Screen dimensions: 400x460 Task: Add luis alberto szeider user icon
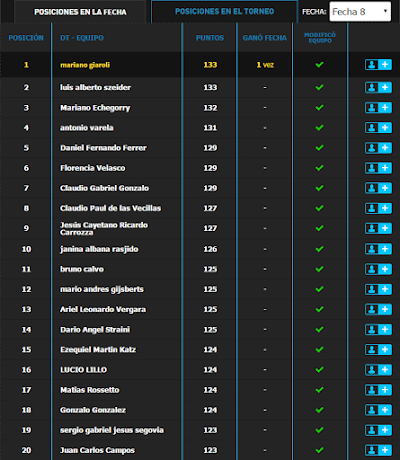coord(378,87)
